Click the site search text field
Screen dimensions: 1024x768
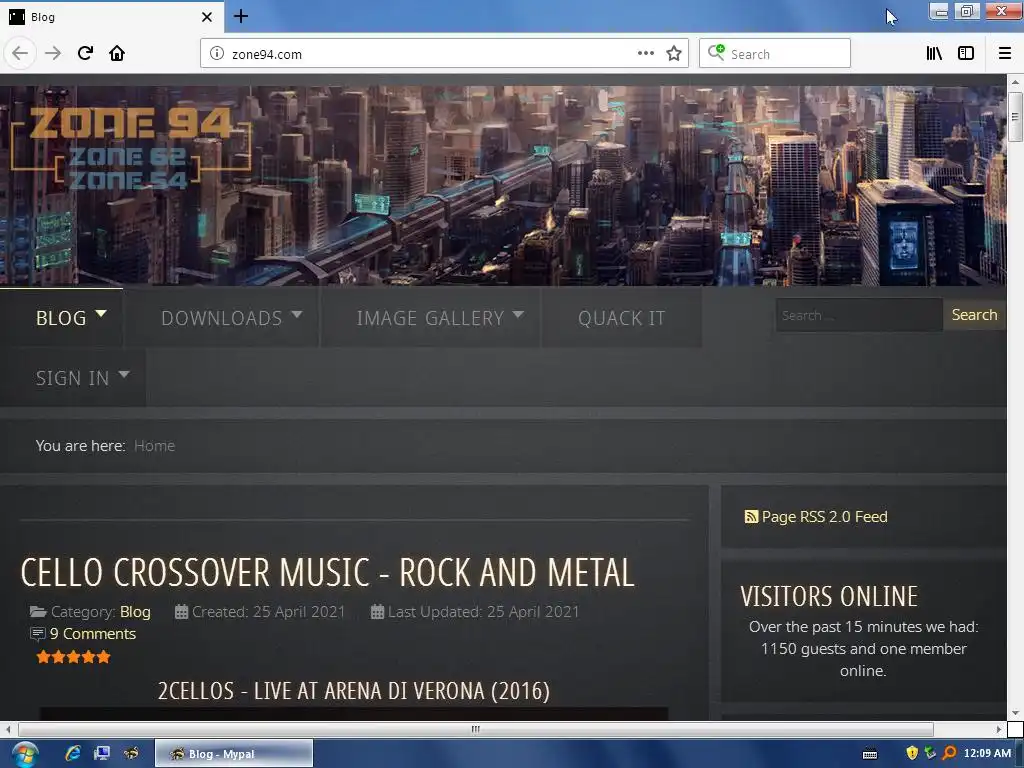[859, 315]
